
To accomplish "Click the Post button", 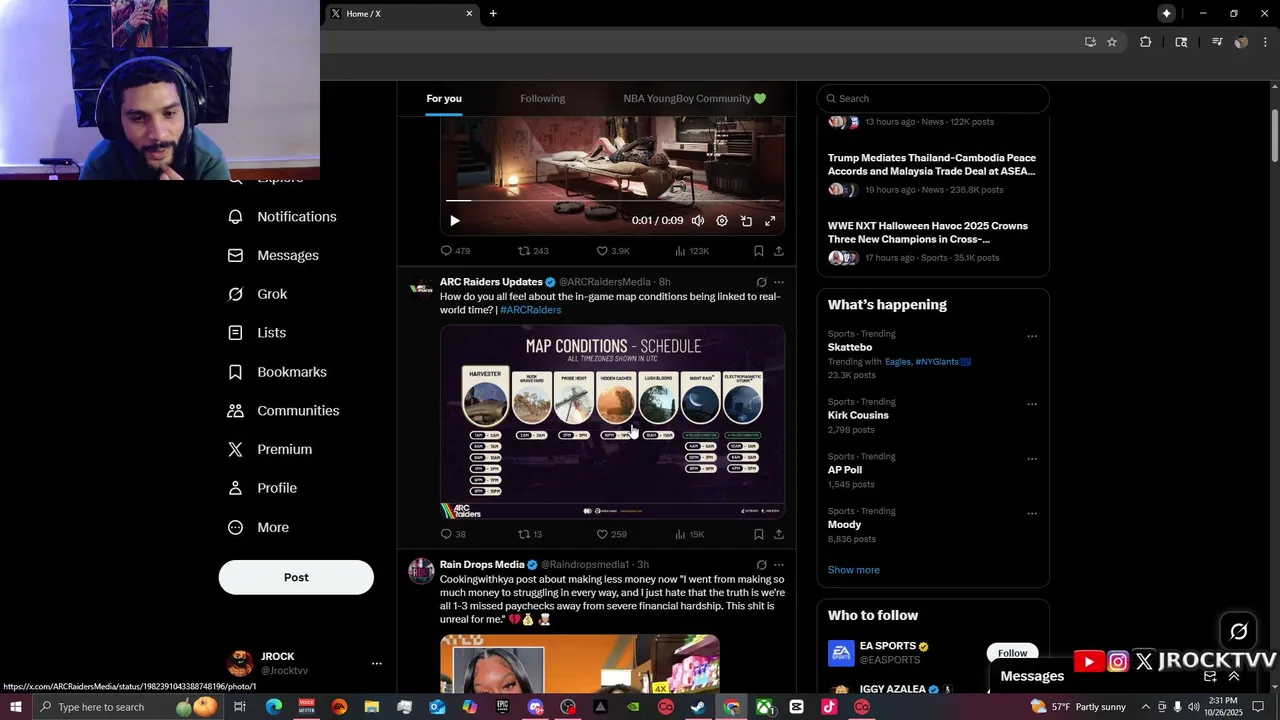I will pyautogui.click(x=296, y=577).
